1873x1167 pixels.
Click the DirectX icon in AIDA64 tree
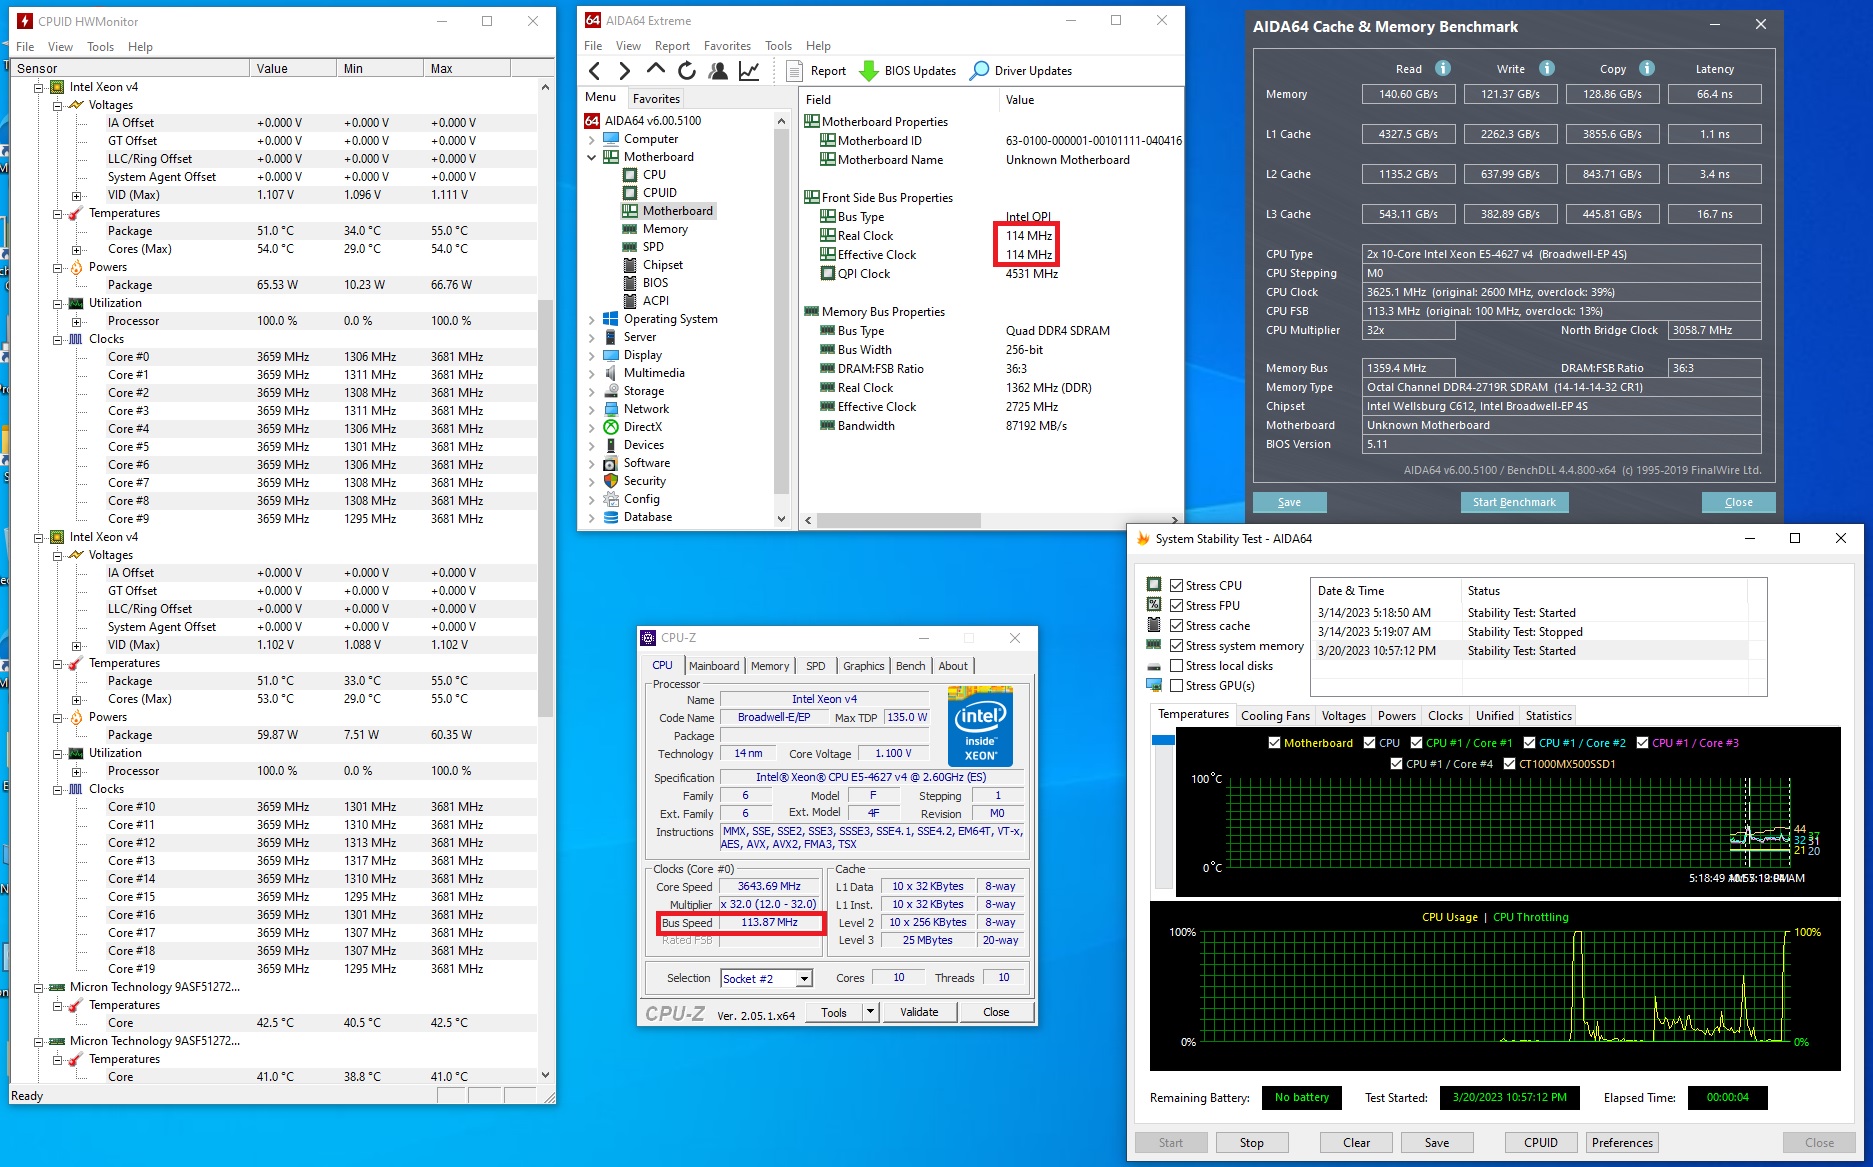[611, 427]
